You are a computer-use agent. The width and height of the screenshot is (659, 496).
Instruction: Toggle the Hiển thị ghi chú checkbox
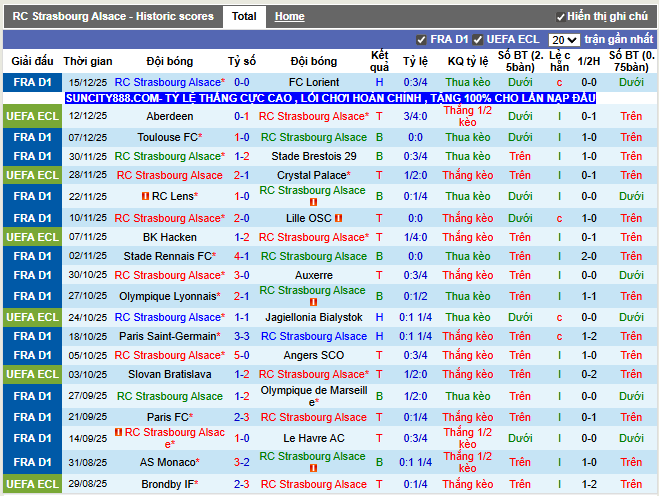[560, 17]
